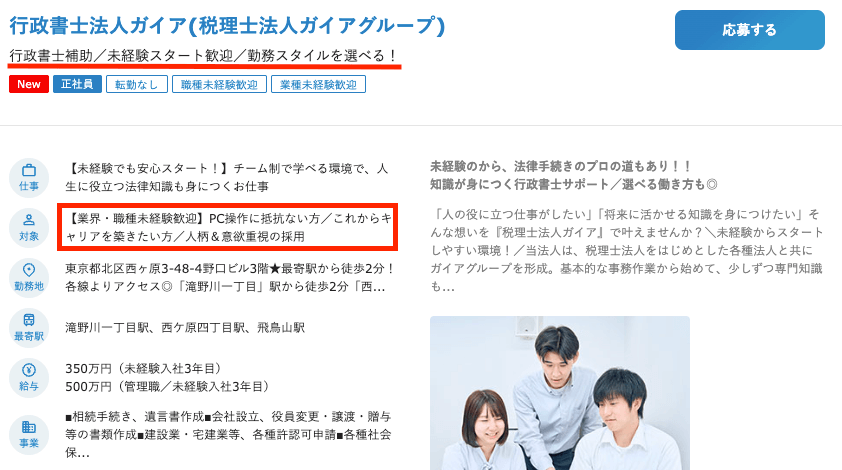Click the 給与 yen icon
This screenshot has width=842, height=470.
pyautogui.click(x=29, y=378)
